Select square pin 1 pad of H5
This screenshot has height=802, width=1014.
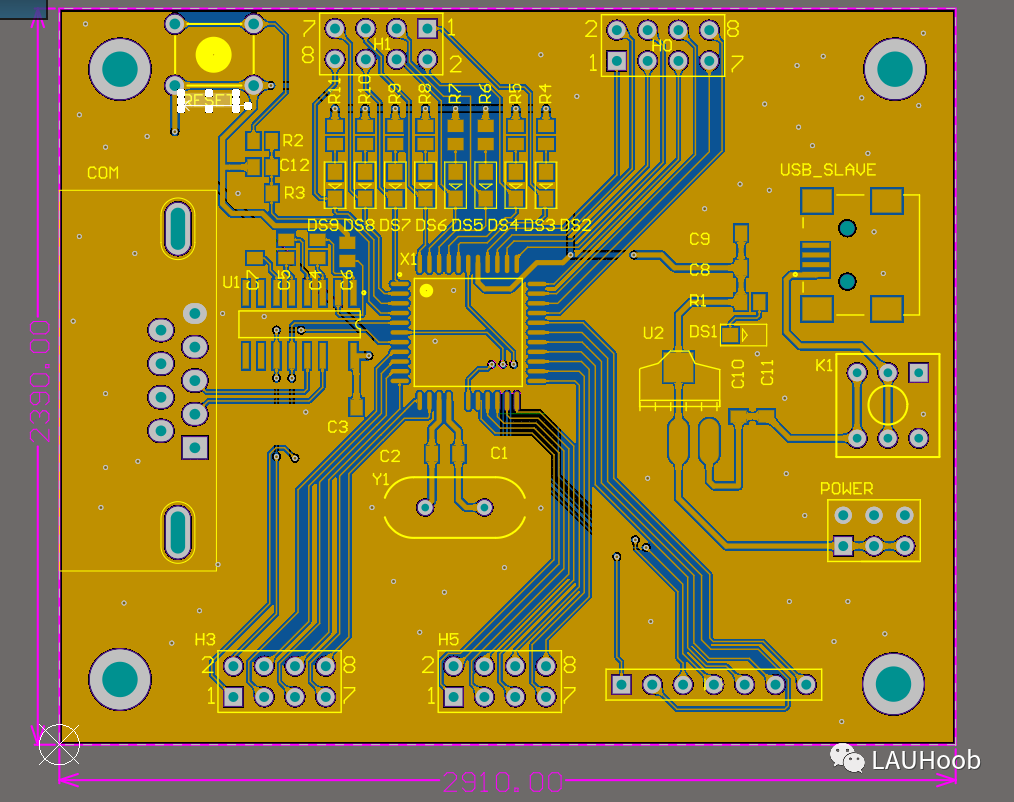pos(453,697)
